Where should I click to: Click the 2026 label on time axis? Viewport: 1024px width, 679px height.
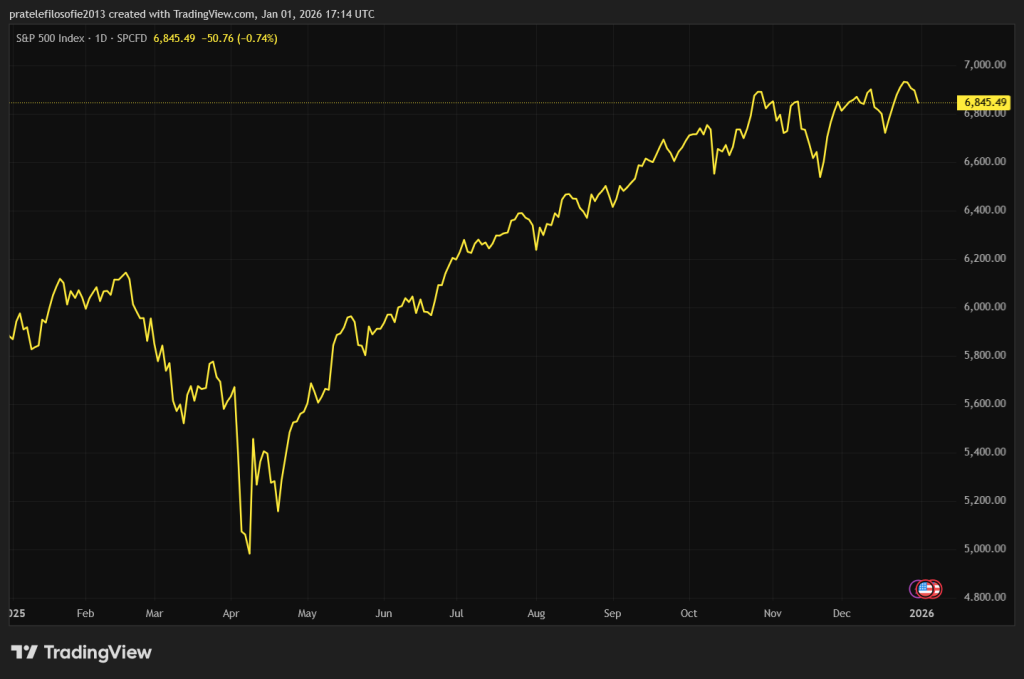pos(921,612)
